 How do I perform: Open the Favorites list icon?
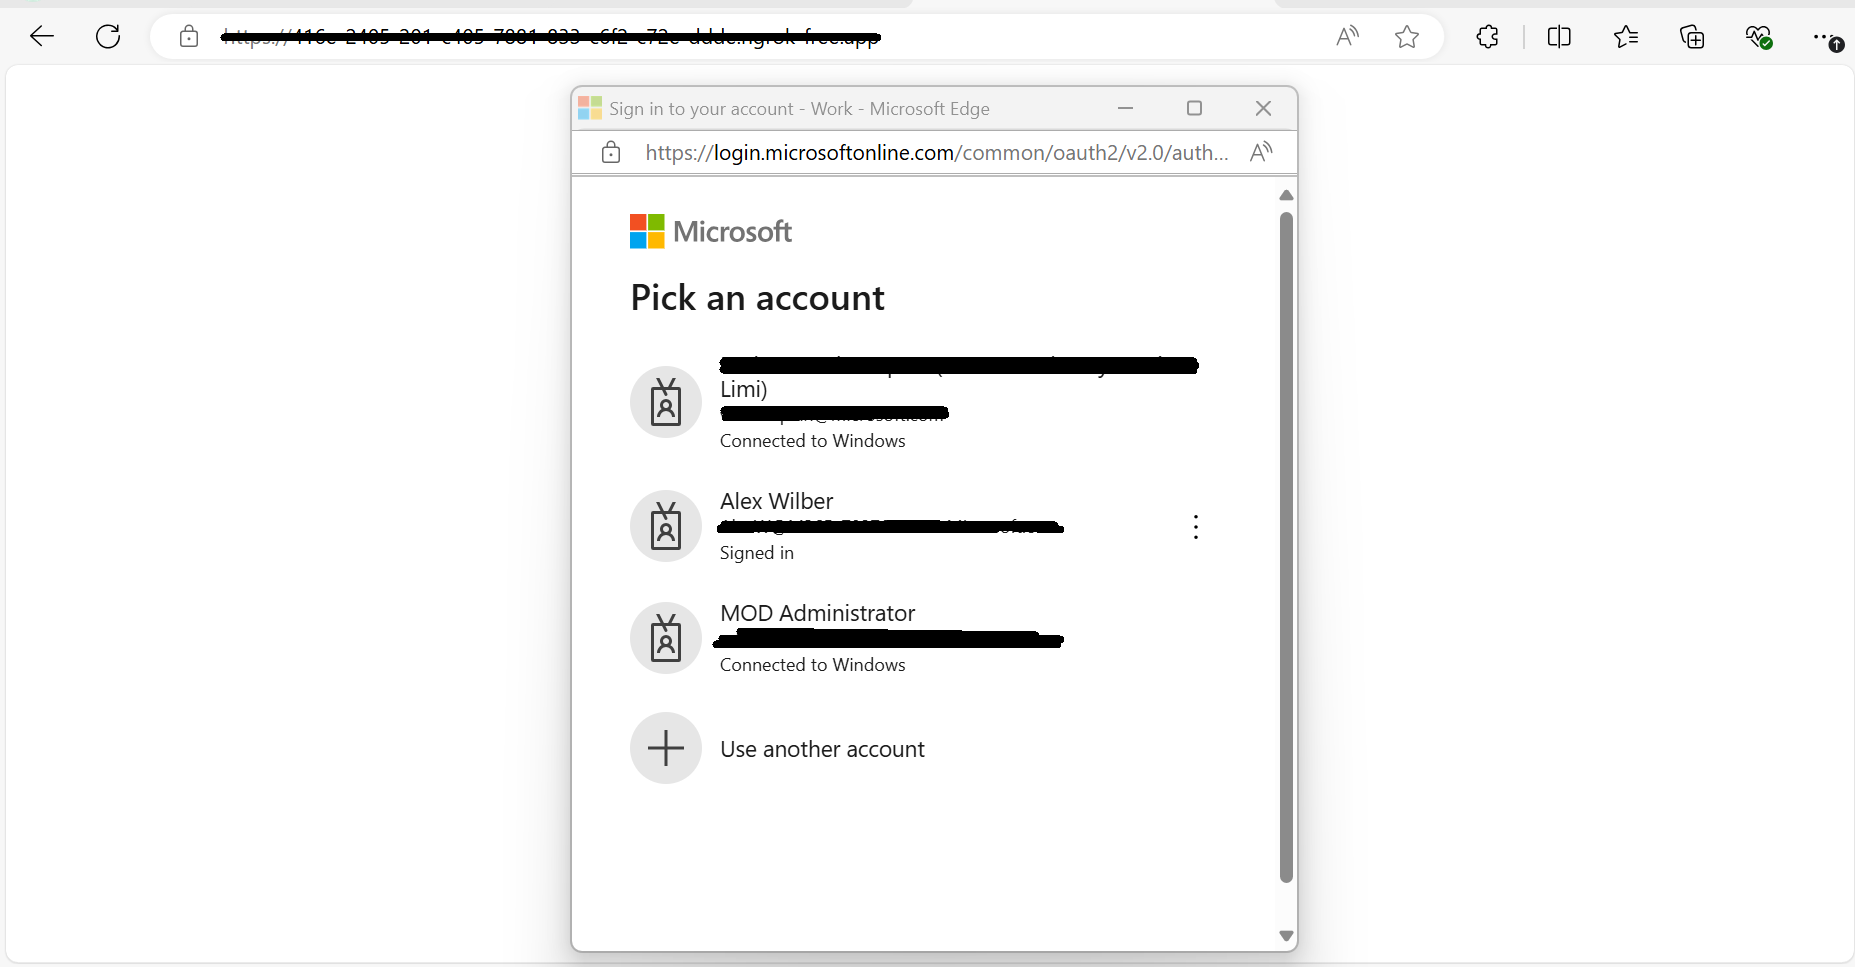tap(1626, 37)
